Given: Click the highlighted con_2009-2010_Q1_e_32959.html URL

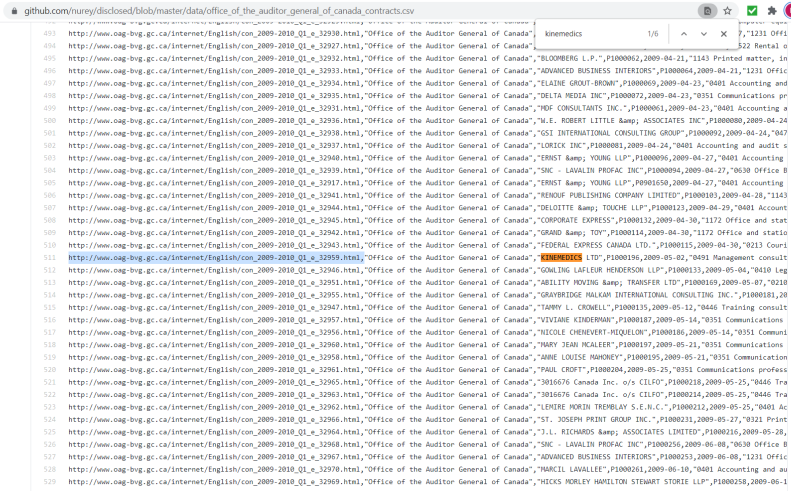Looking at the screenshot, I should pos(214,257).
